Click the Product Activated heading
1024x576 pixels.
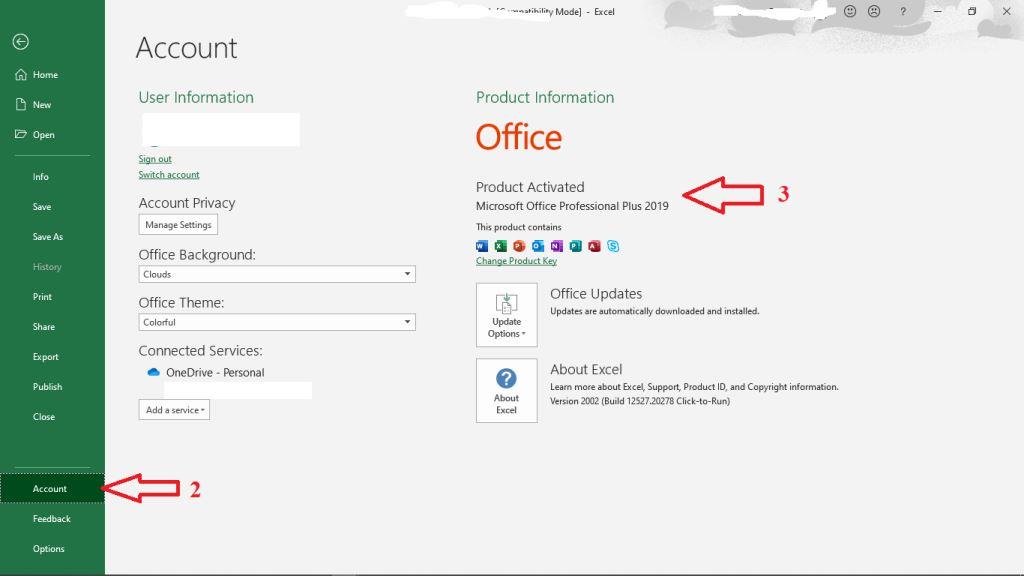pyautogui.click(x=530, y=187)
